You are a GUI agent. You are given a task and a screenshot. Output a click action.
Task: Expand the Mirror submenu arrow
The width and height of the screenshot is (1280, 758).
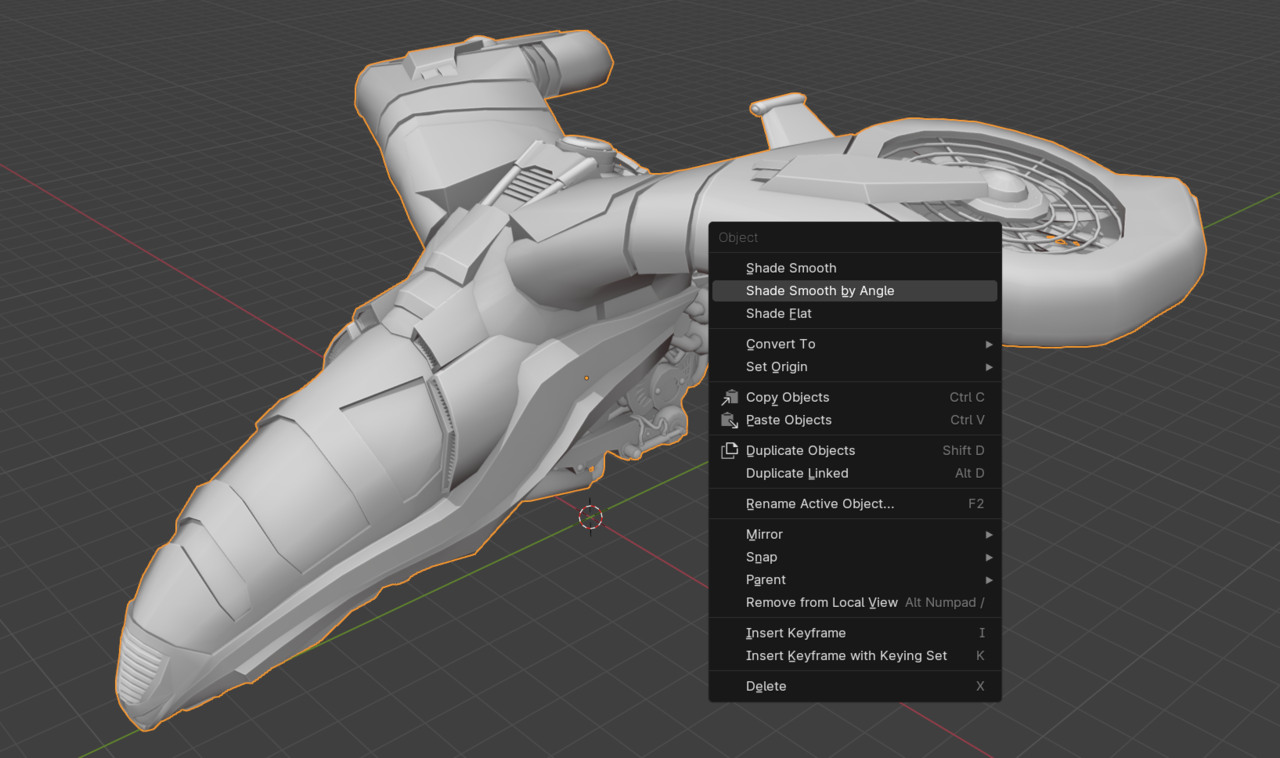[989, 534]
